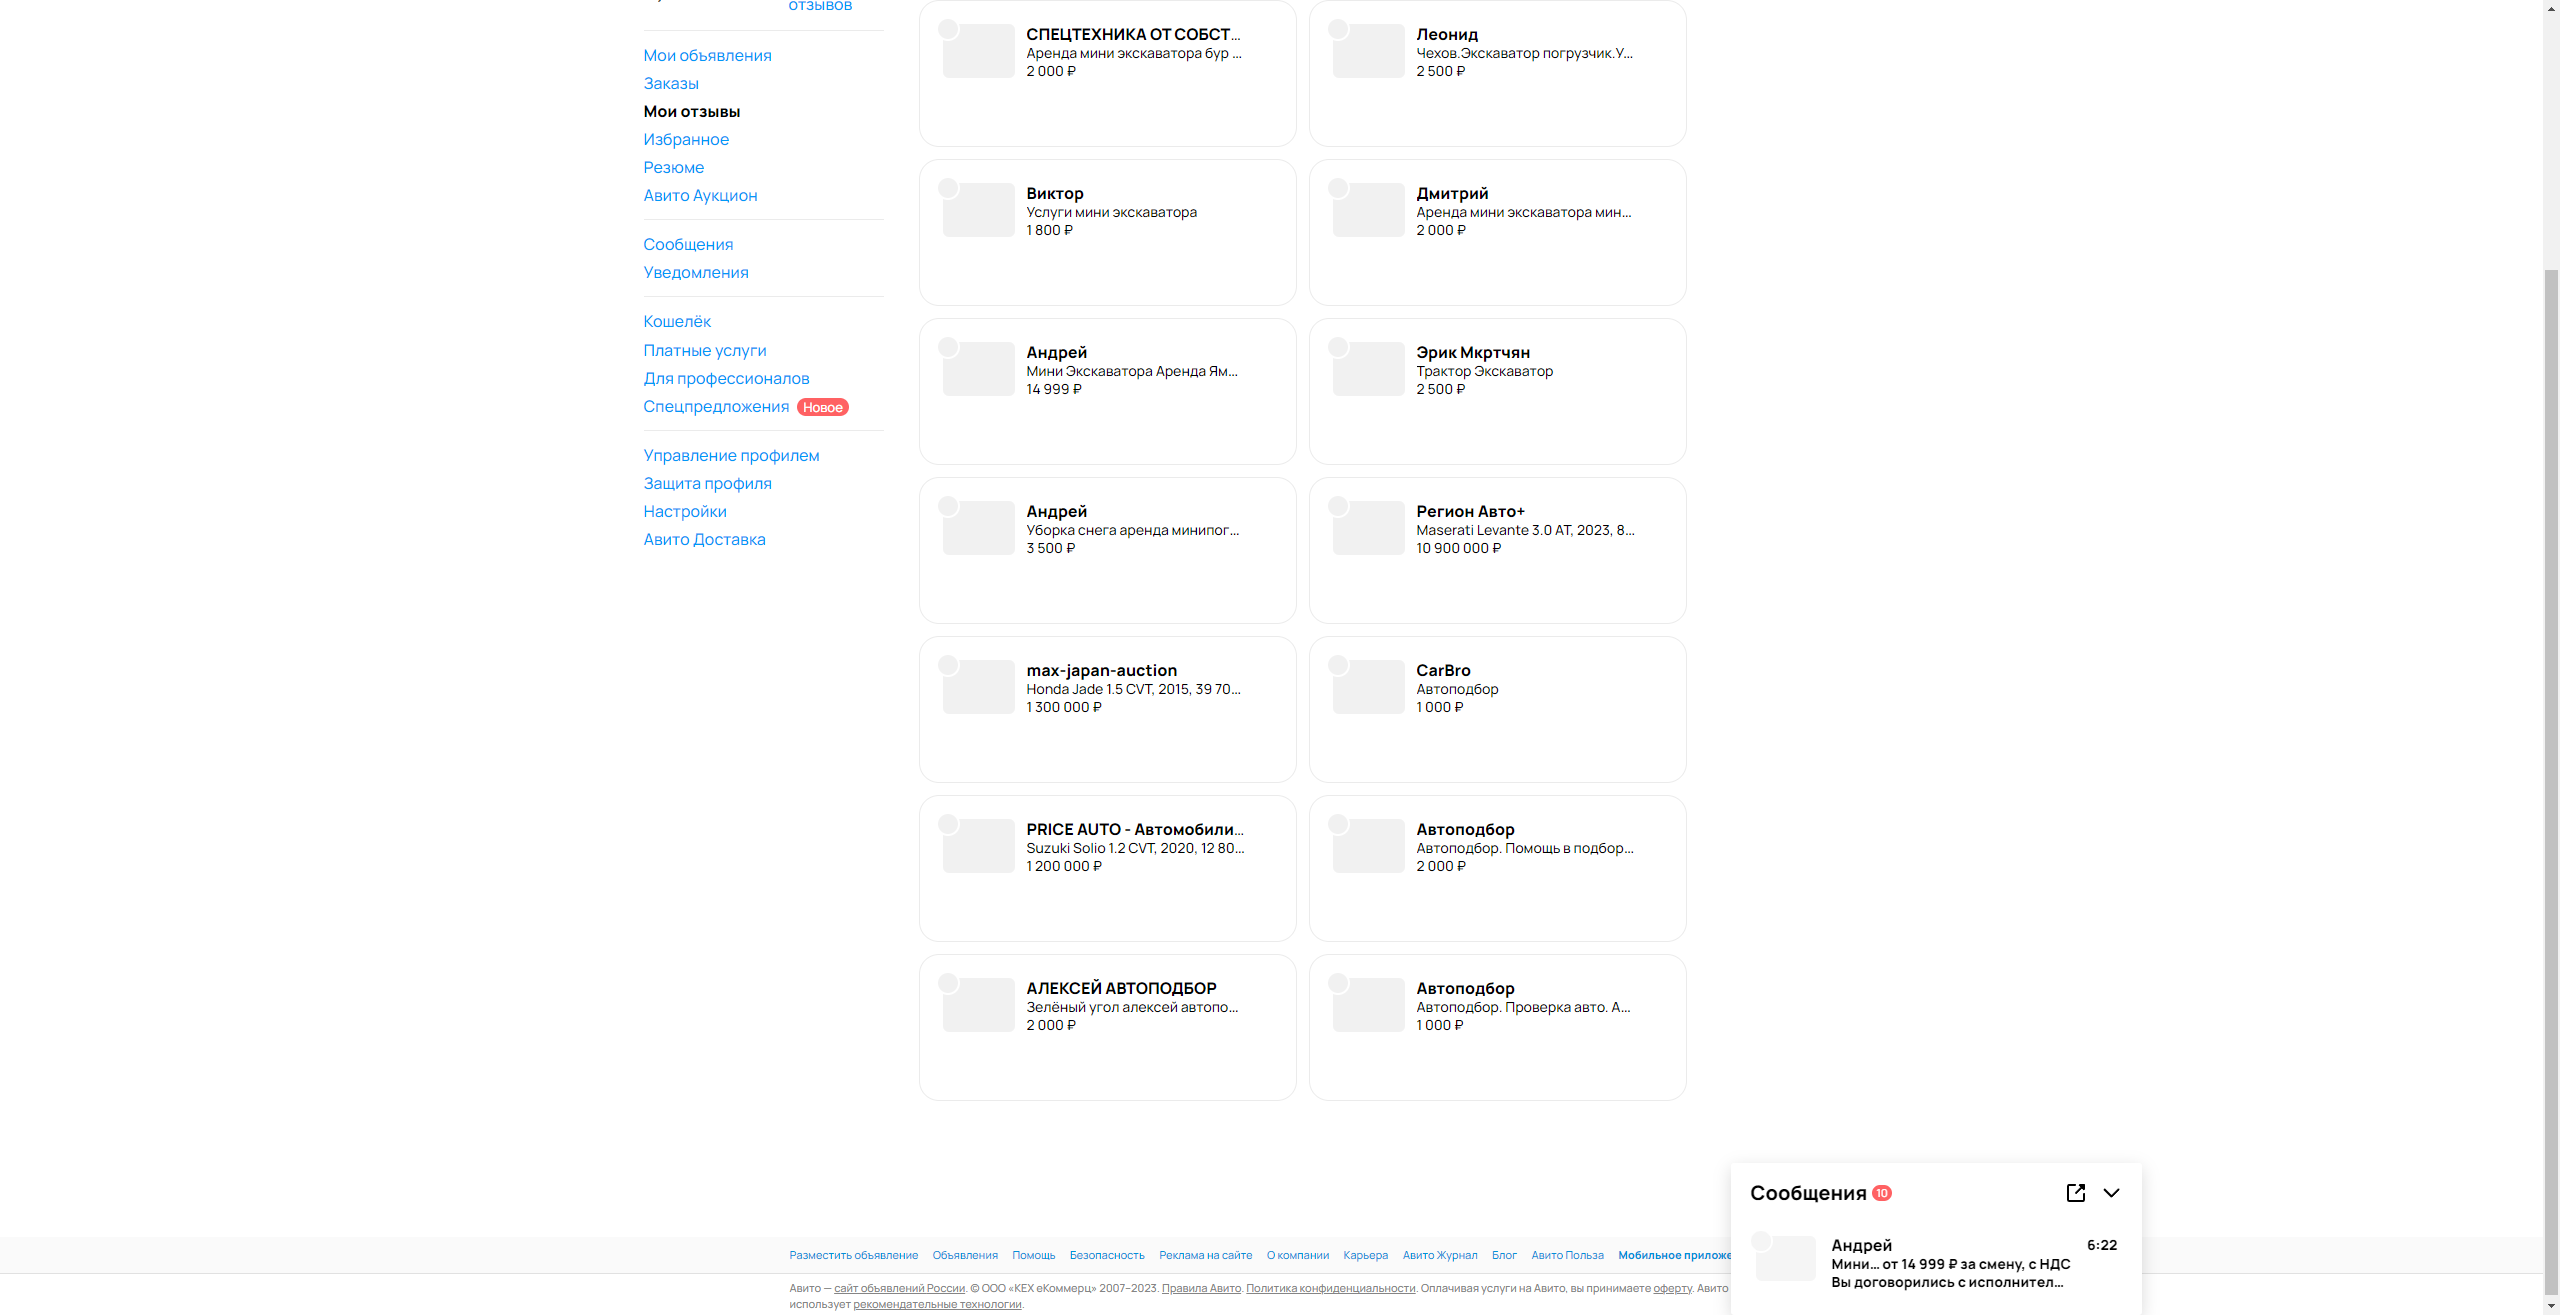The image size is (2560, 1315).
Task: Open Кошелёк in sidebar
Action: click(x=677, y=321)
